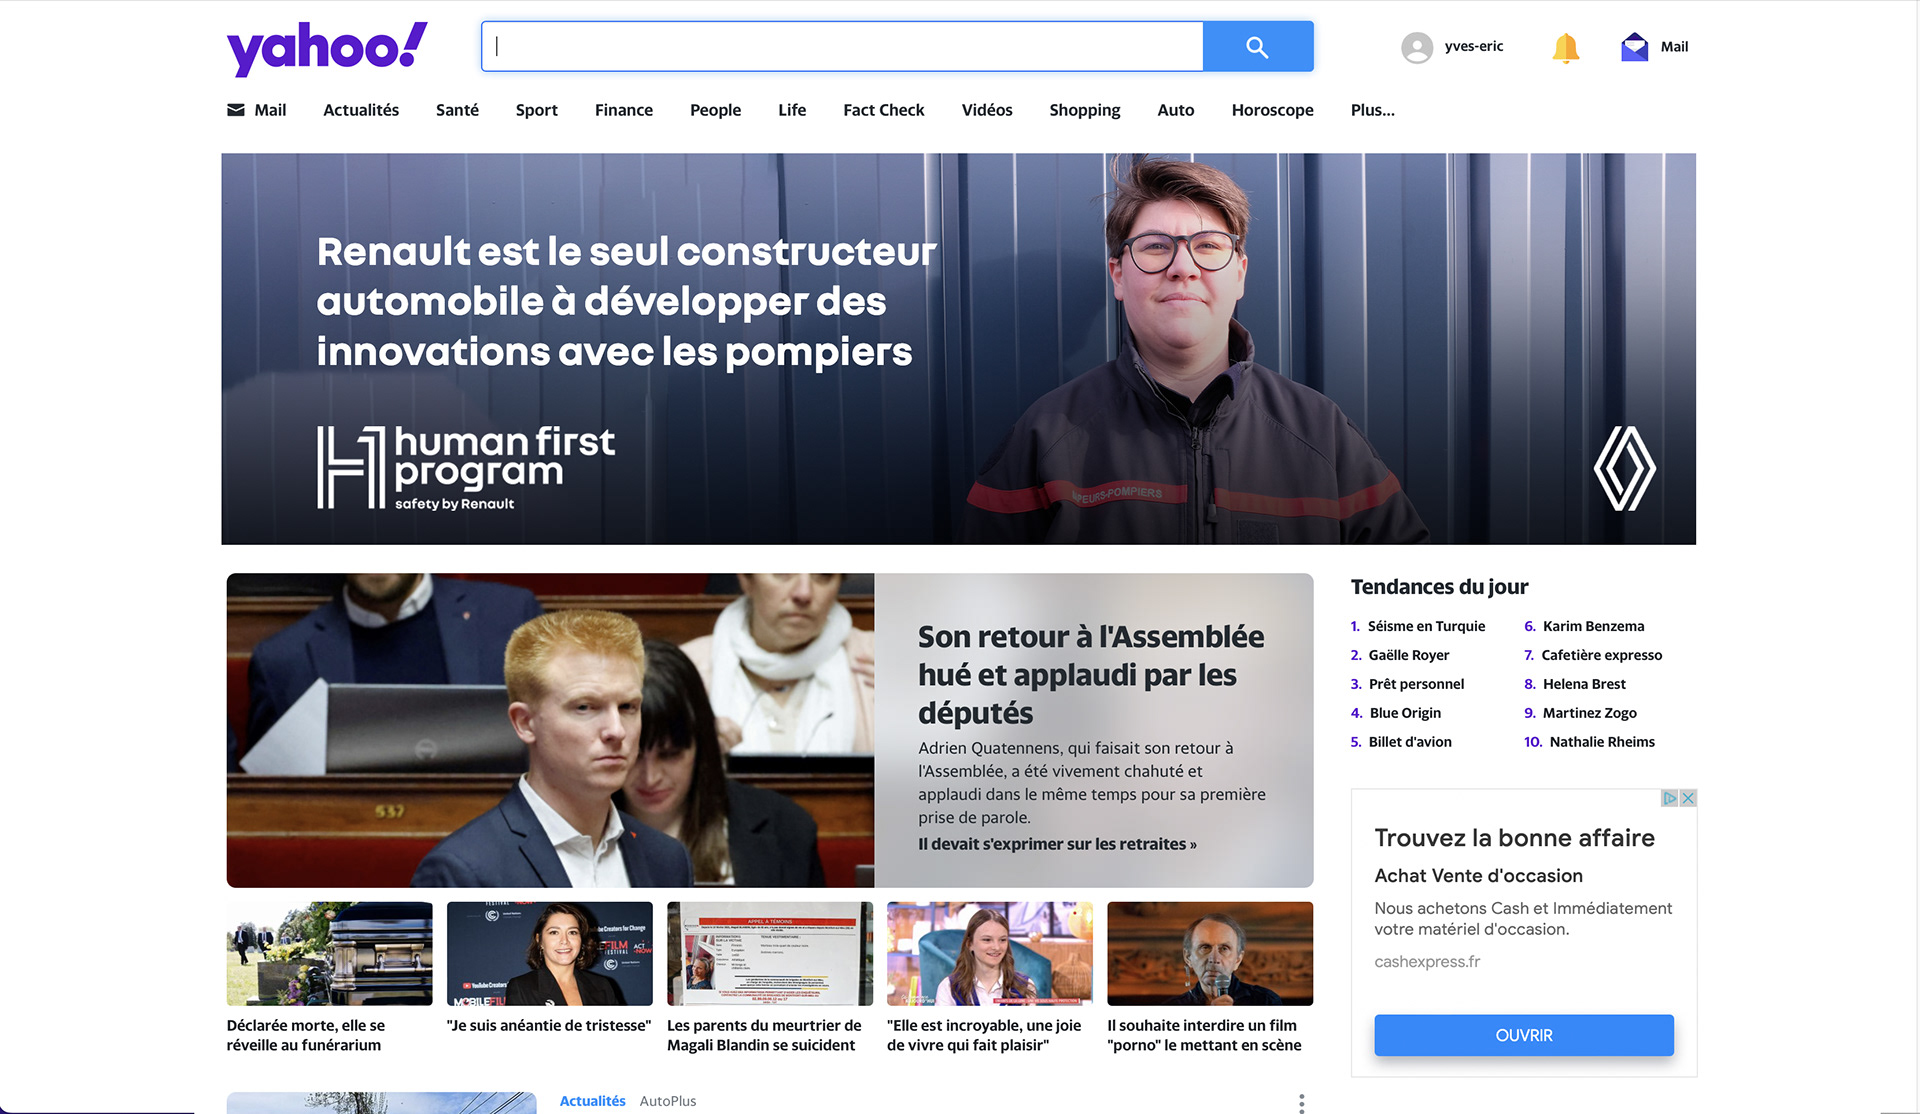
Task: Open the three-dot options menu for the article
Action: pos(1301,1103)
